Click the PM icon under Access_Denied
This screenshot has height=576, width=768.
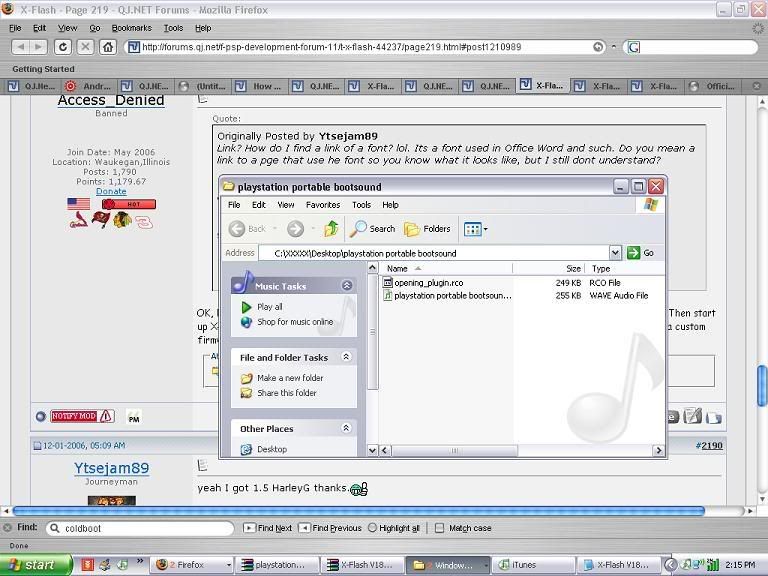[x=134, y=417]
